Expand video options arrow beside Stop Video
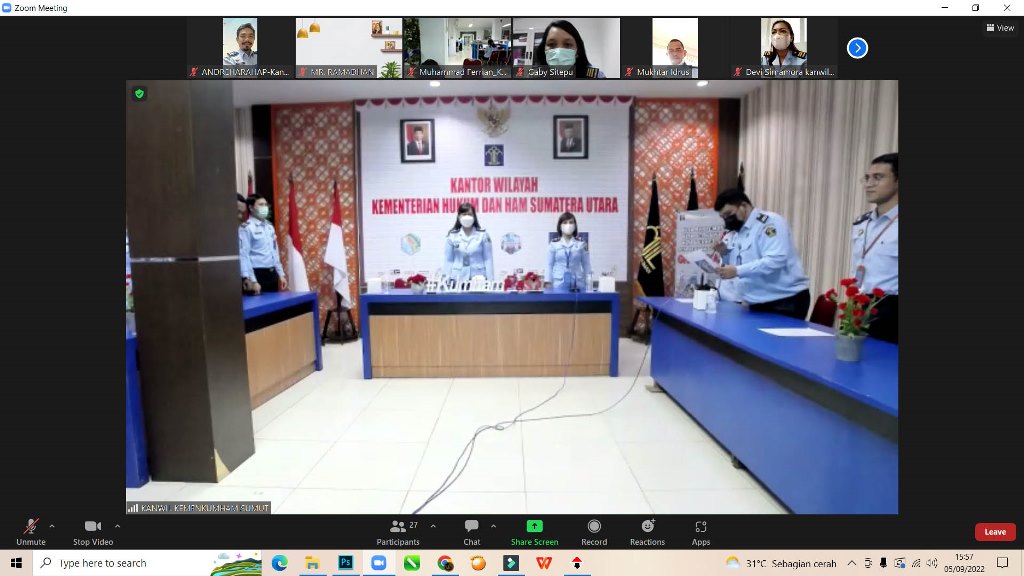The height and width of the screenshot is (576, 1024). click(x=117, y=526)
